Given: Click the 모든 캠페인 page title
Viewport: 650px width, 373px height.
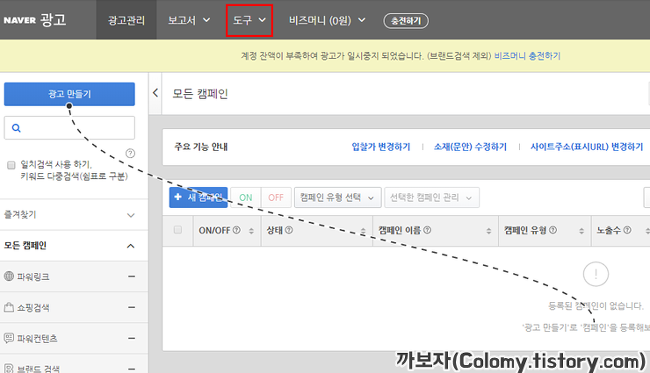Looking at the screenshot, I should [x=200, y=94].
